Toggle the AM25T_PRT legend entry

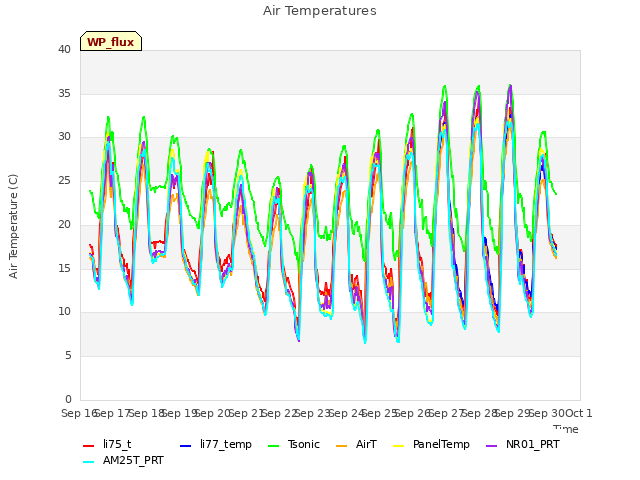pyautogui.click(x=123, y=461)
